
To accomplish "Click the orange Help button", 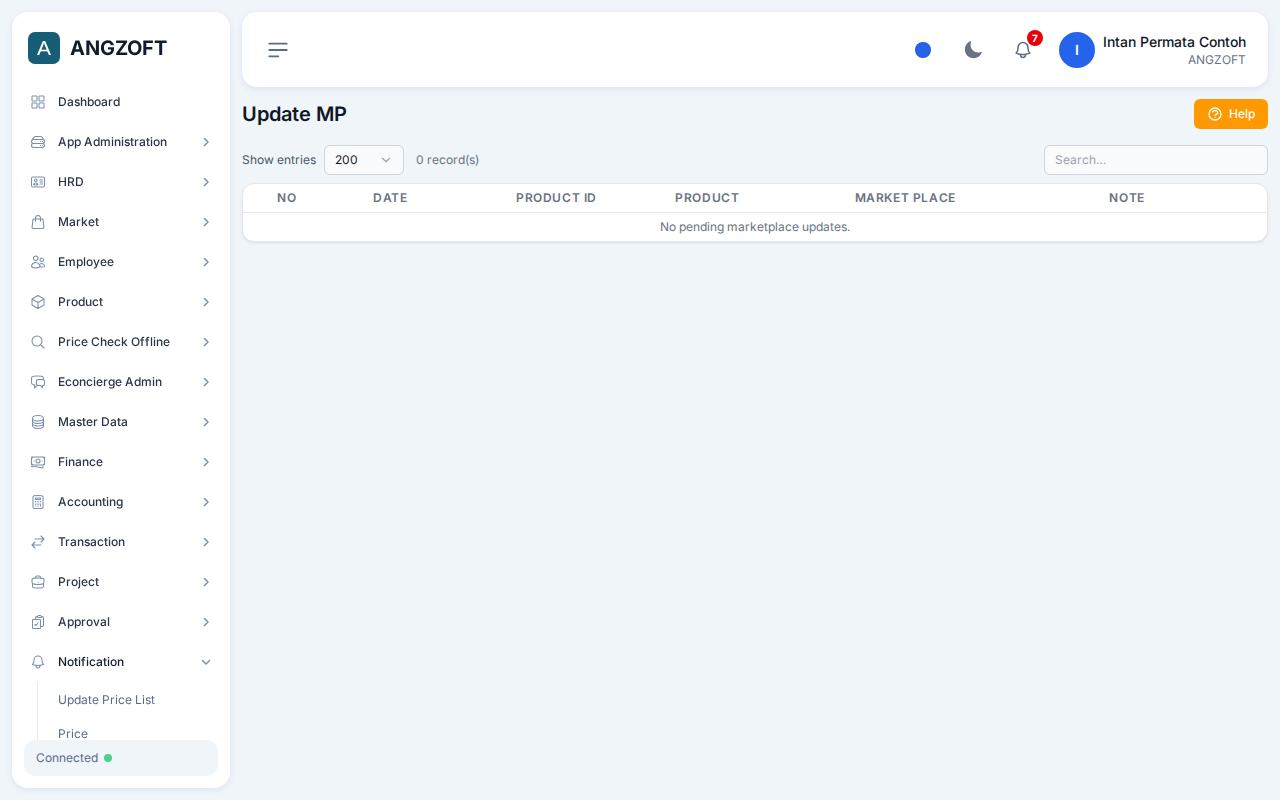I will point(1231,114).
